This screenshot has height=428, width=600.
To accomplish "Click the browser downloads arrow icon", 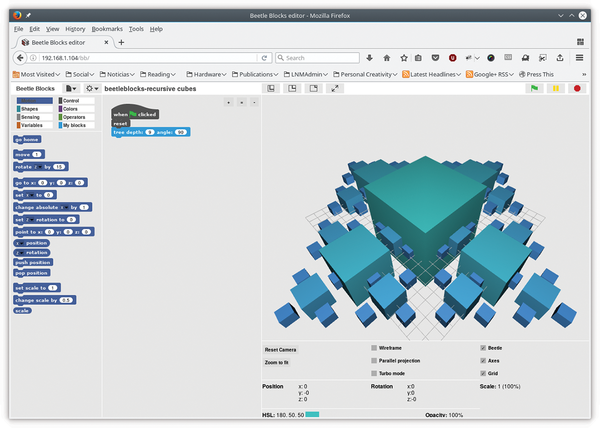I will 370,58.
